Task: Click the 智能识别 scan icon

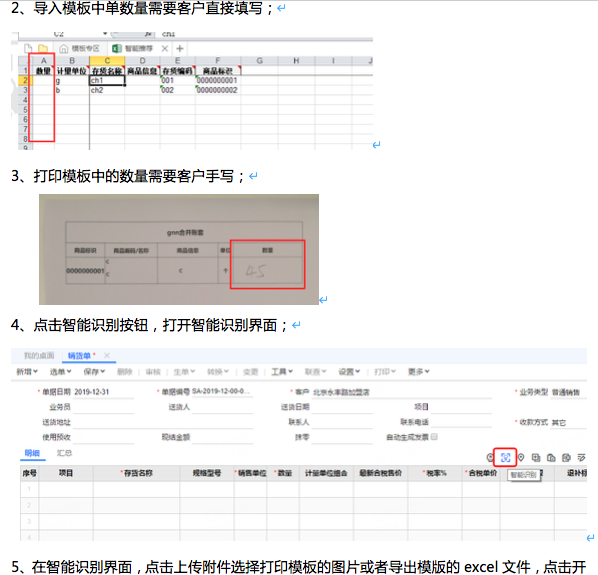Action: tap(505, 458)
